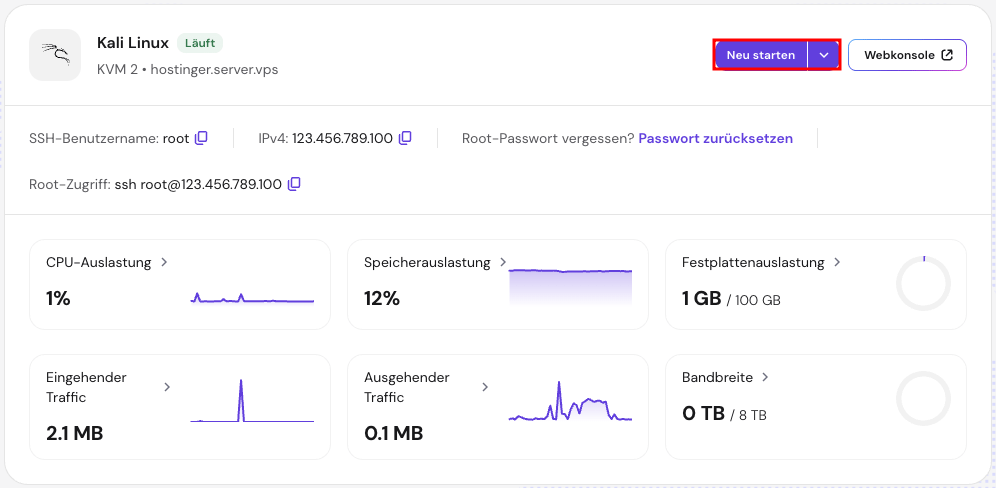The image size is (996, 488).
Task: Click the 1 GB disk usage value
Action: coord(702,297)
